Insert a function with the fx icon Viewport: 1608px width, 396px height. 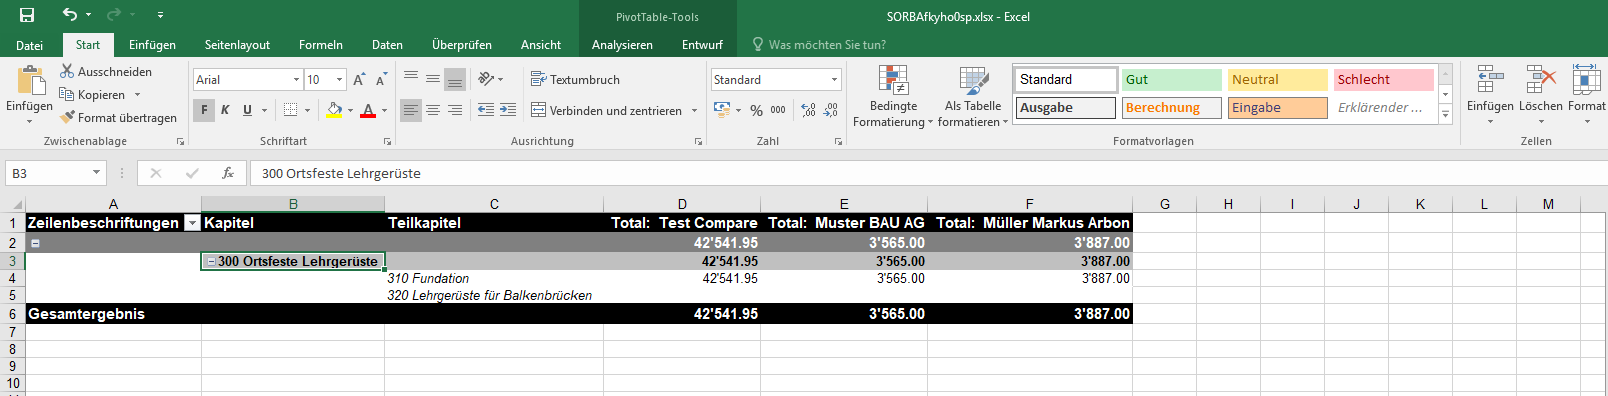[x=228, y=173]
